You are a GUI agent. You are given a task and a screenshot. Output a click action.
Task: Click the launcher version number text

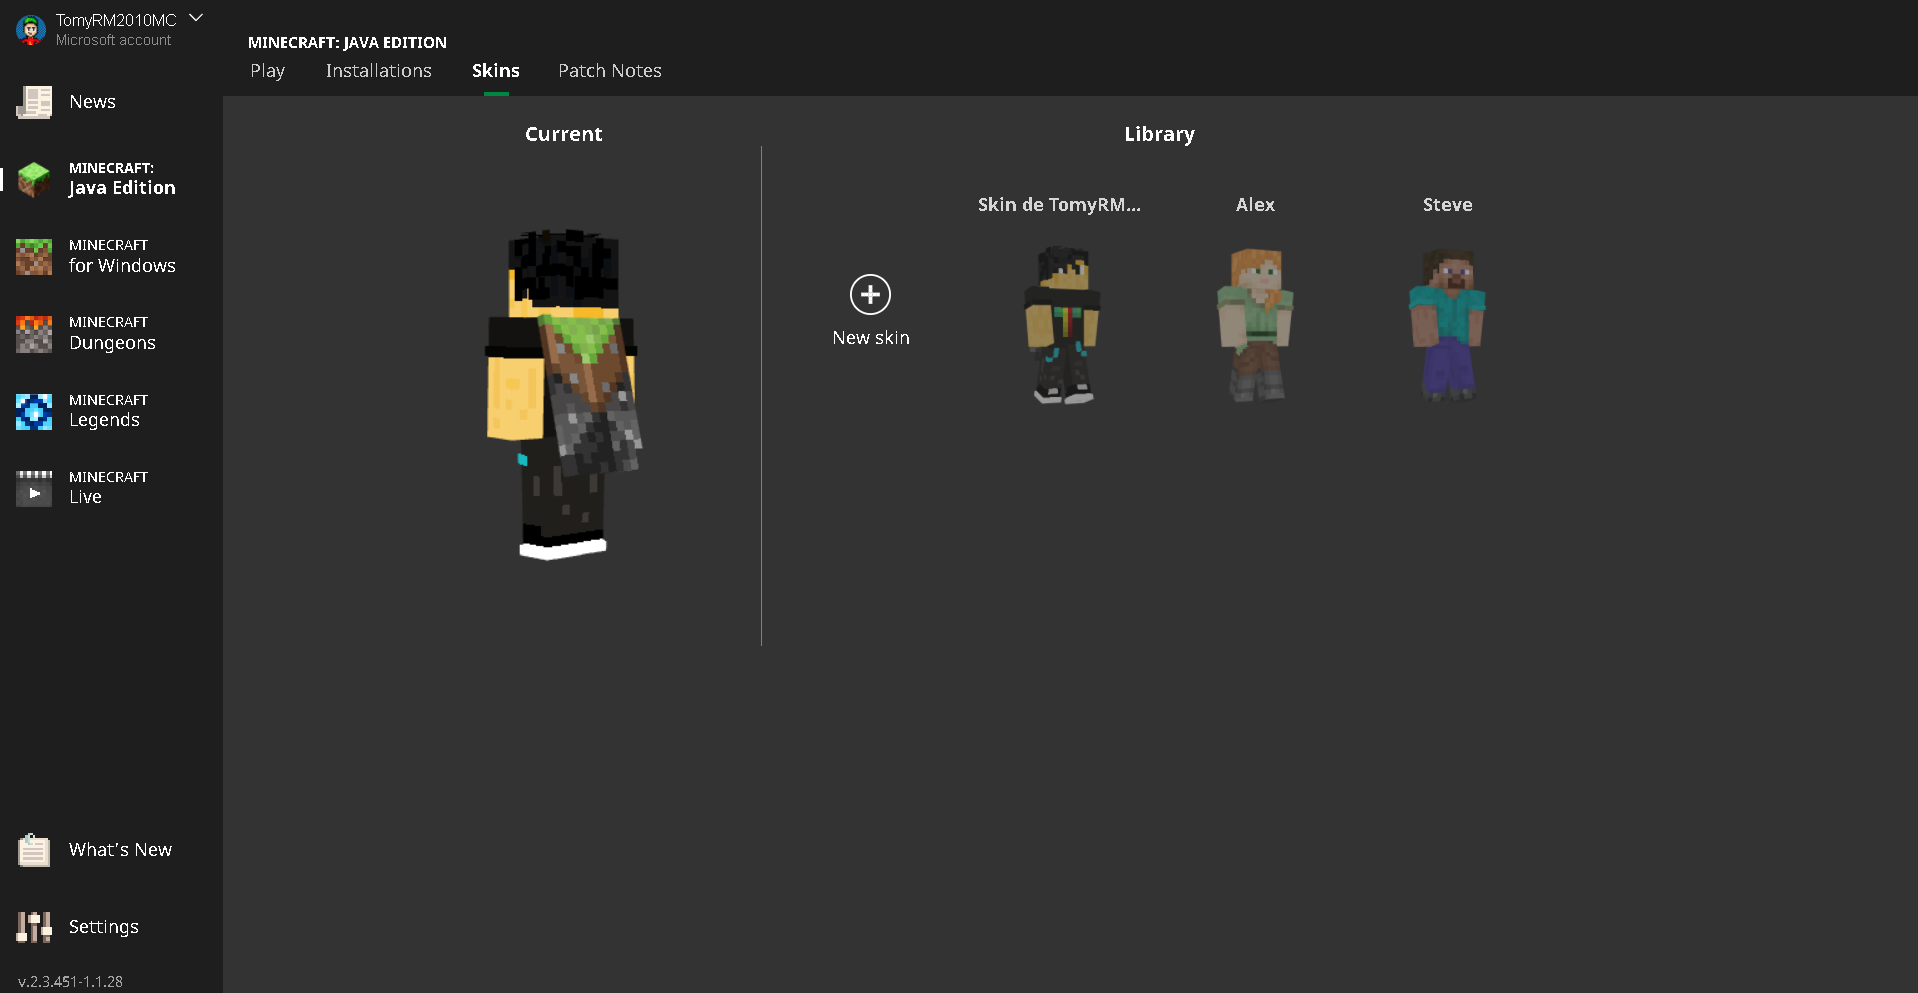click(x=70, y=982)
